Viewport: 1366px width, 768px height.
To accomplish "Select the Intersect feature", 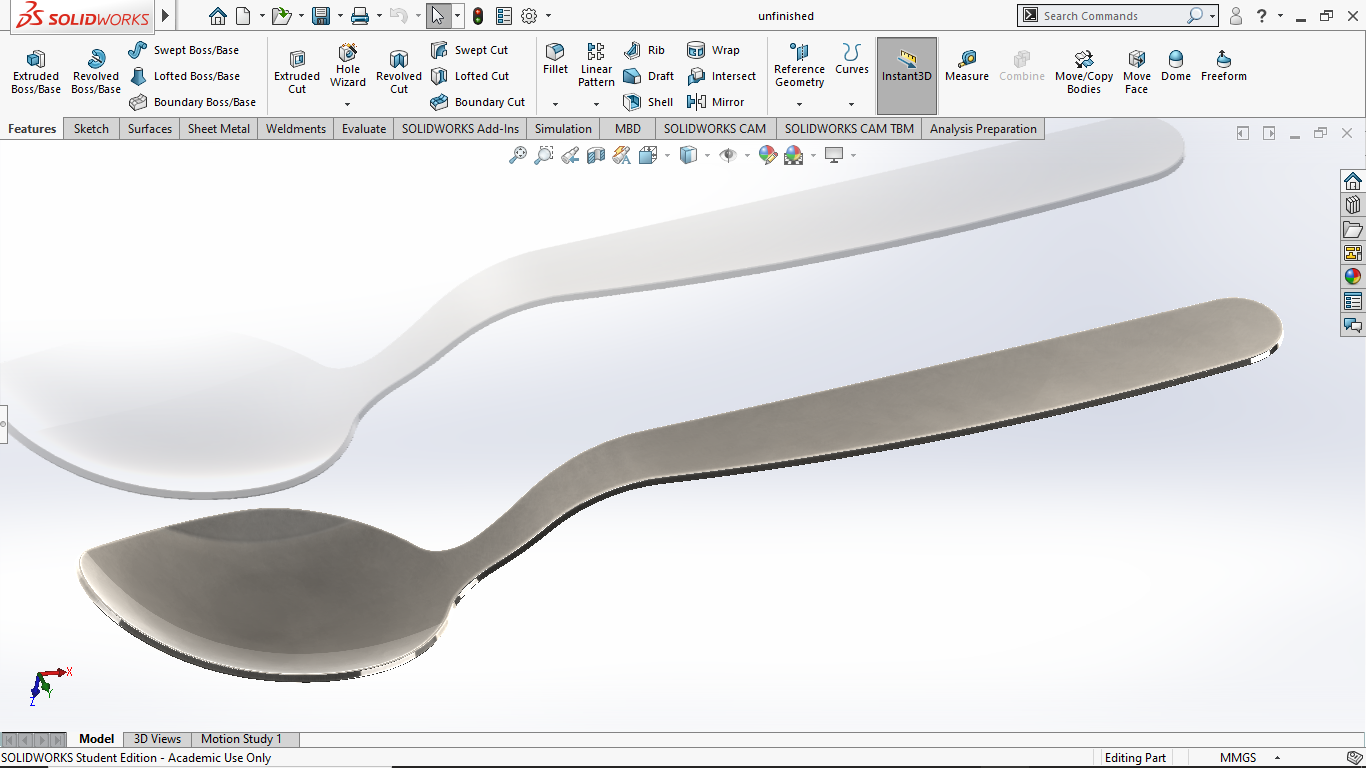I will tap(721, 76).
